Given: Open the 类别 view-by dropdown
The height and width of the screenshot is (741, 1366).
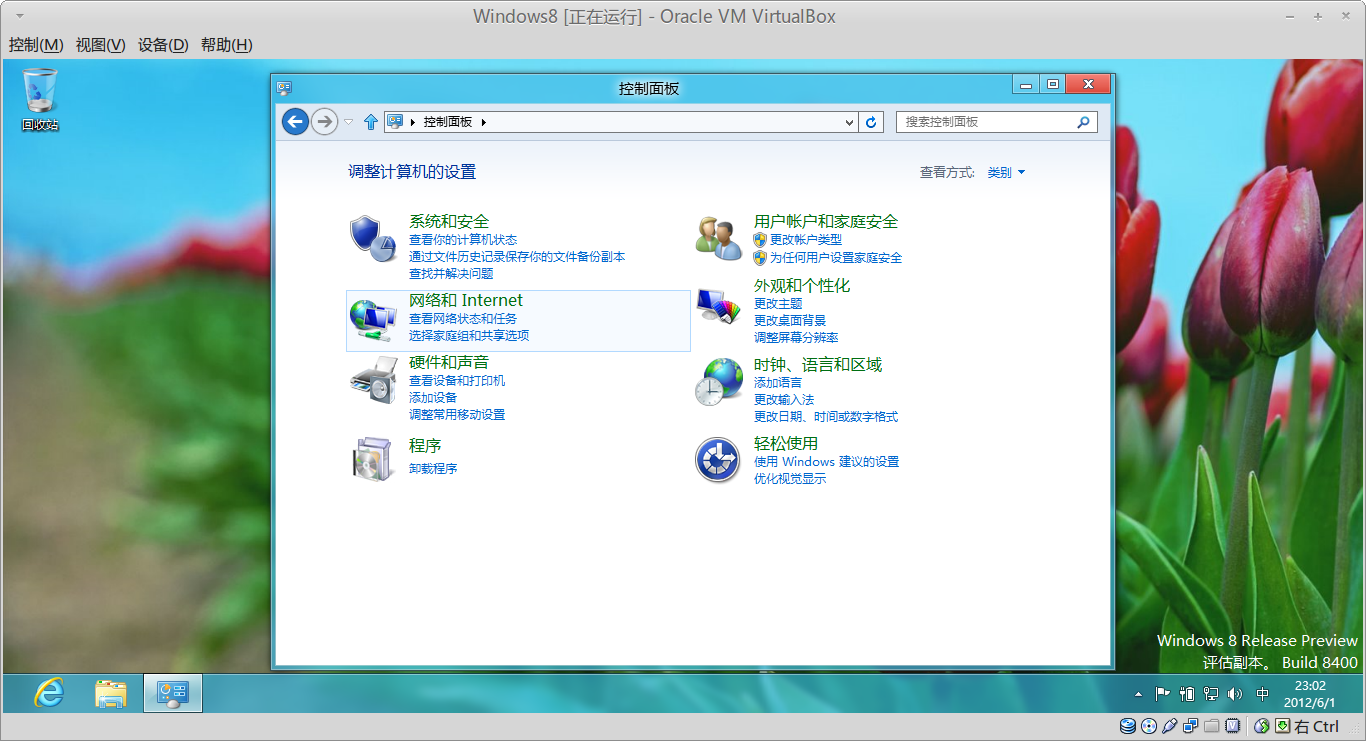Looking at the screenshot, I should [1006, 172].
